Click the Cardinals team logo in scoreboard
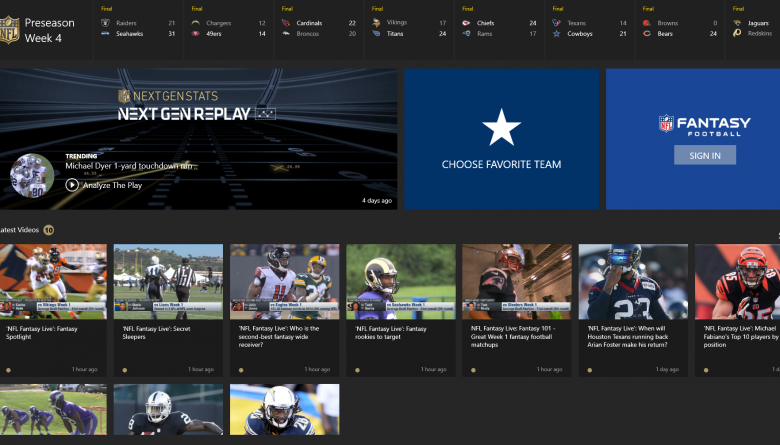The height and width of the screenshot is (445, 780). point(286,23)
